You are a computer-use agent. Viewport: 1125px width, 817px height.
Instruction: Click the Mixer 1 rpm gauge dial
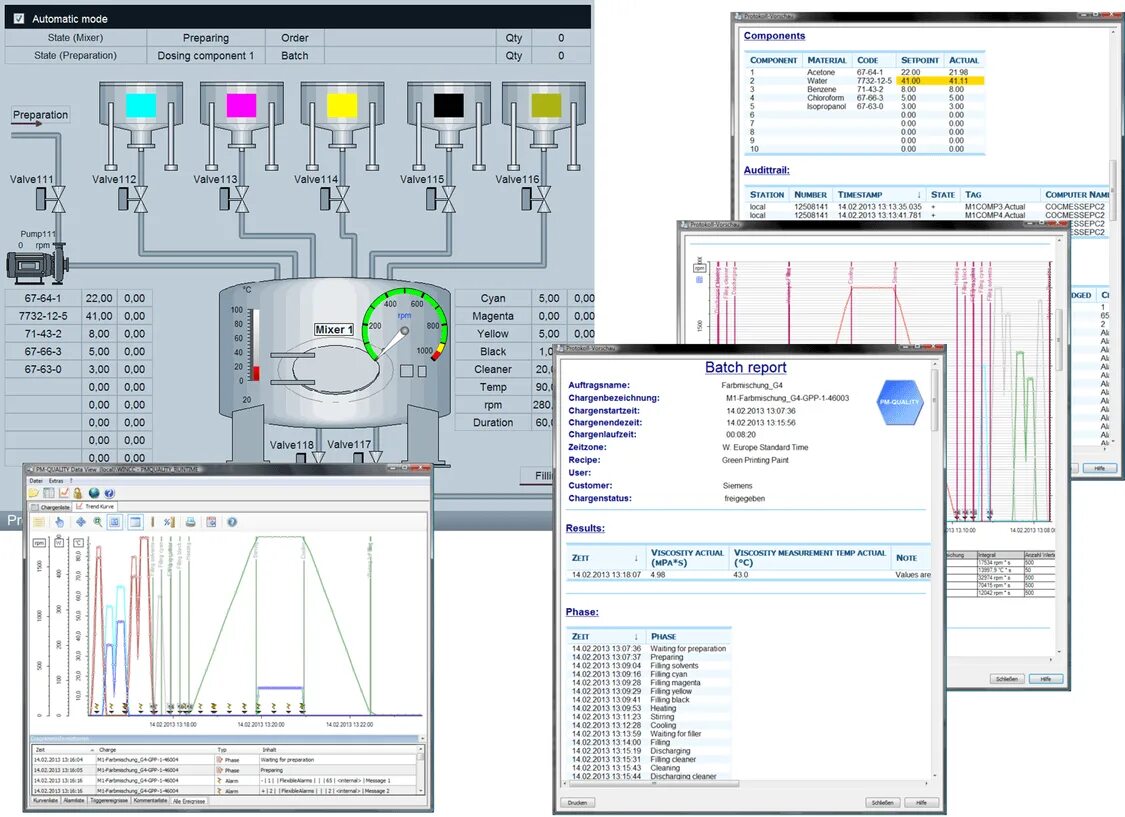(x=405, y=326)
